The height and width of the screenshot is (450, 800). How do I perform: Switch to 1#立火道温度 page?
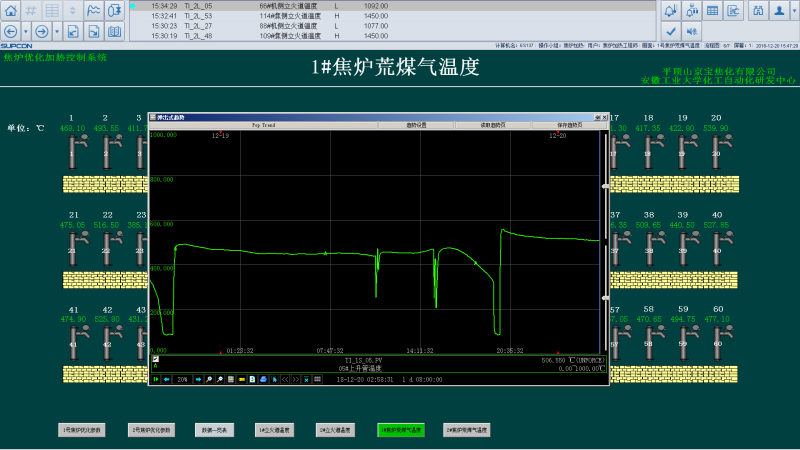pos(273,430)
